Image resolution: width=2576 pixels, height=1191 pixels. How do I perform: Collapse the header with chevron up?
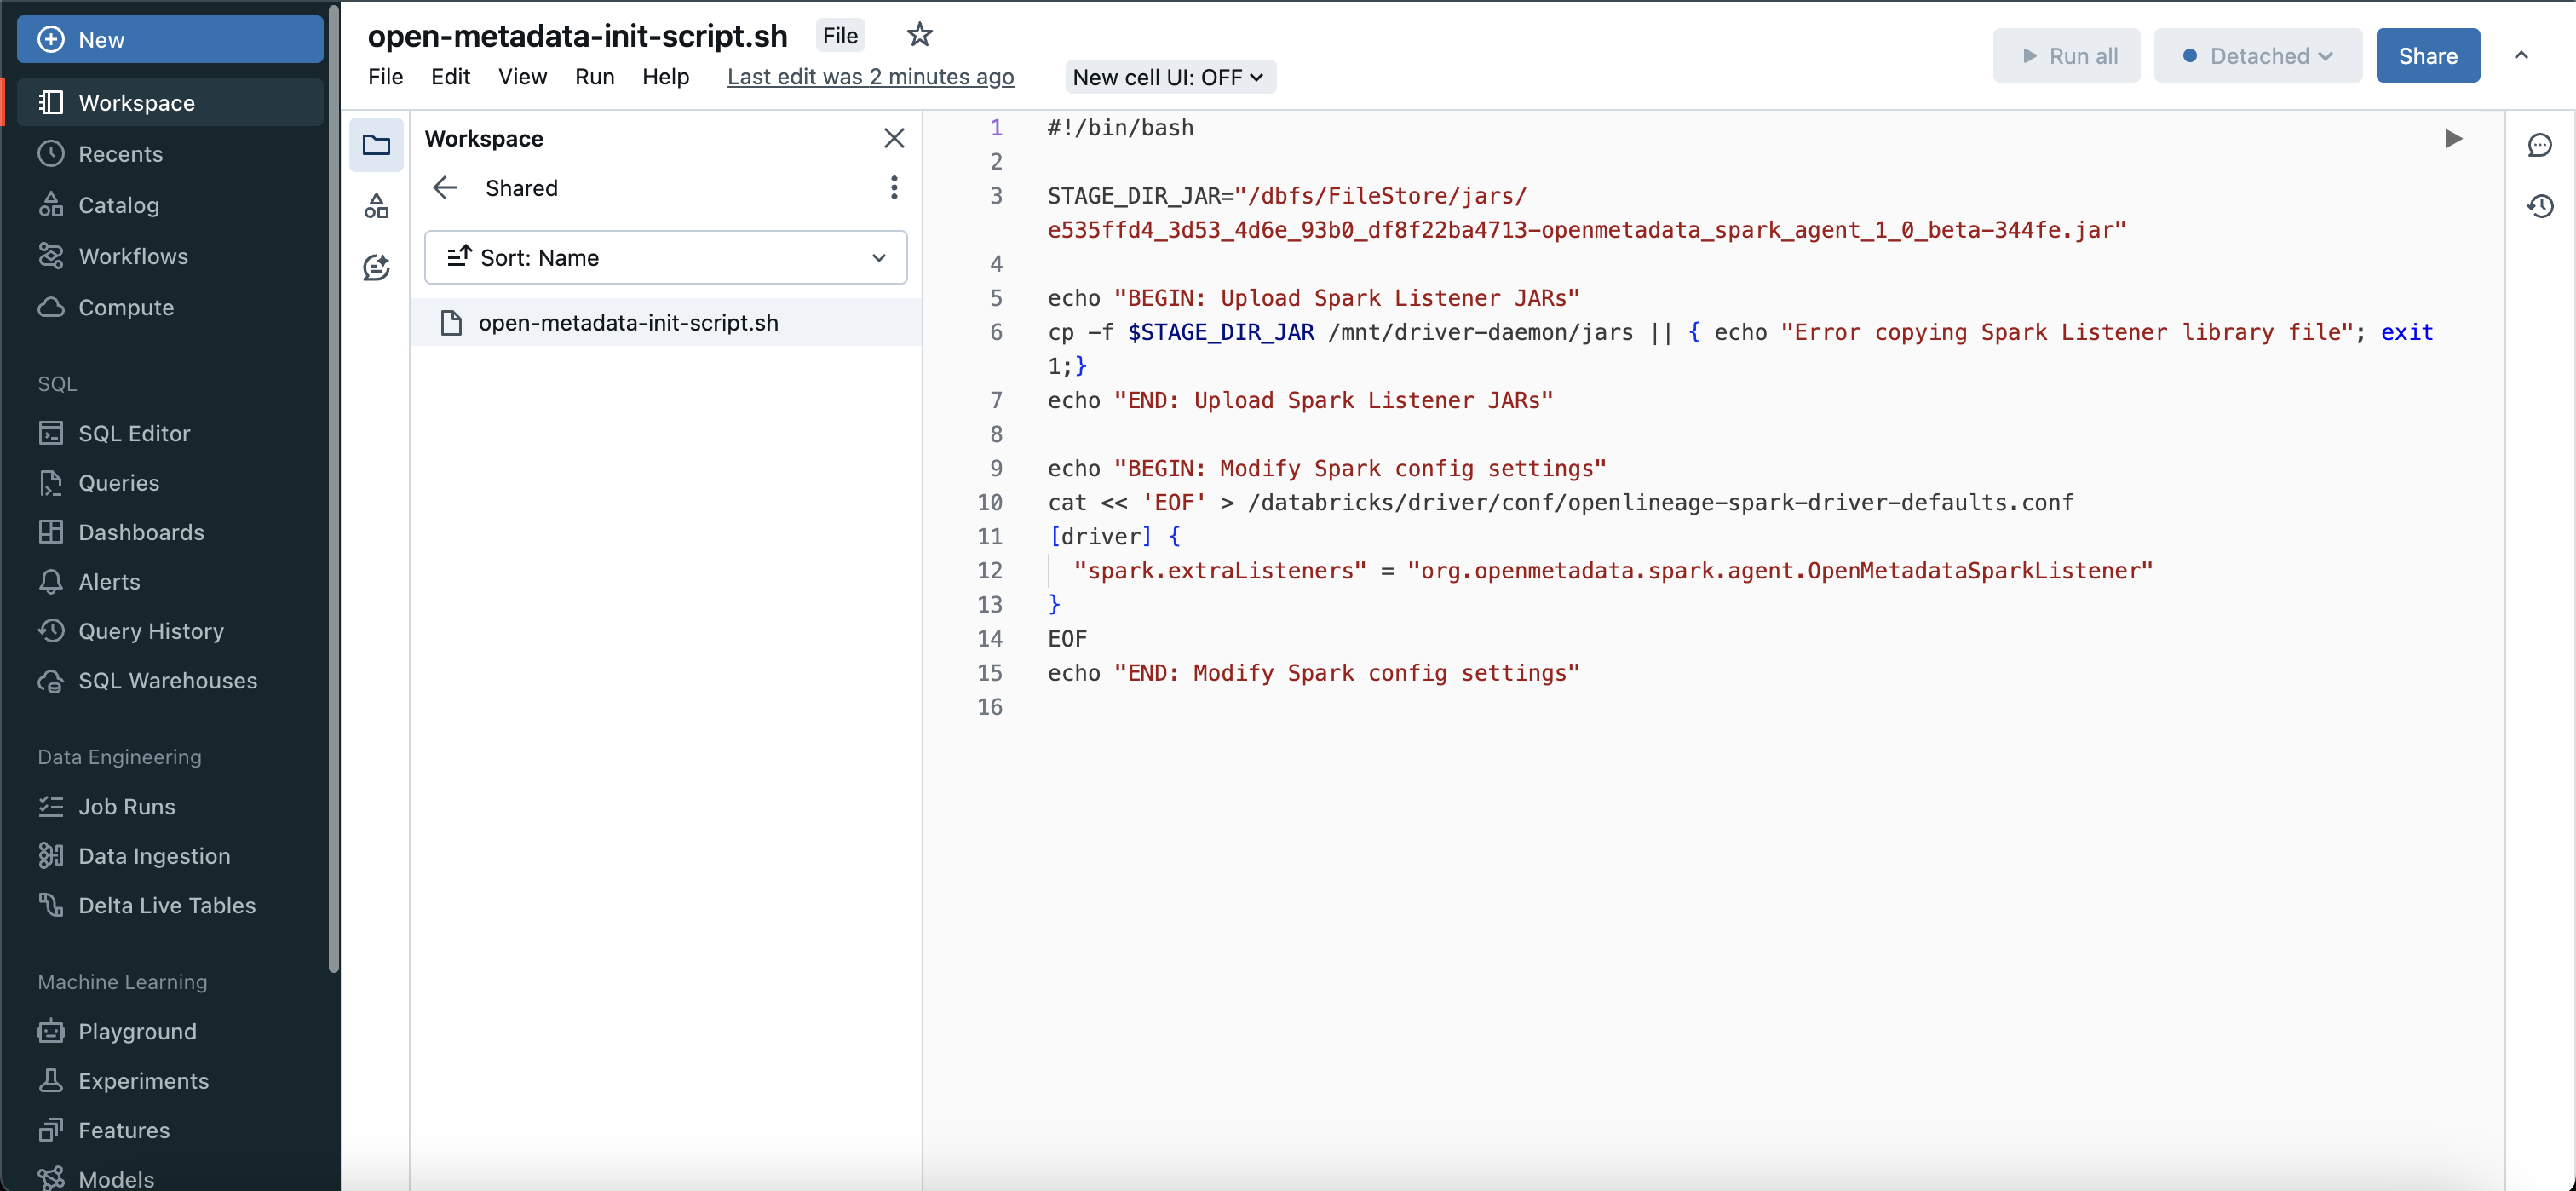coord(2521,56)
